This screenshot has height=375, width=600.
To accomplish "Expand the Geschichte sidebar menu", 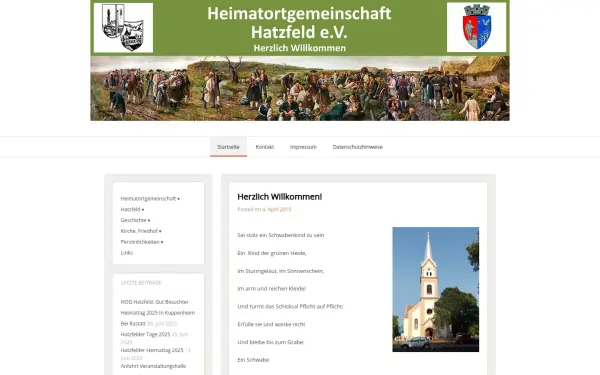I will point(135,220).
